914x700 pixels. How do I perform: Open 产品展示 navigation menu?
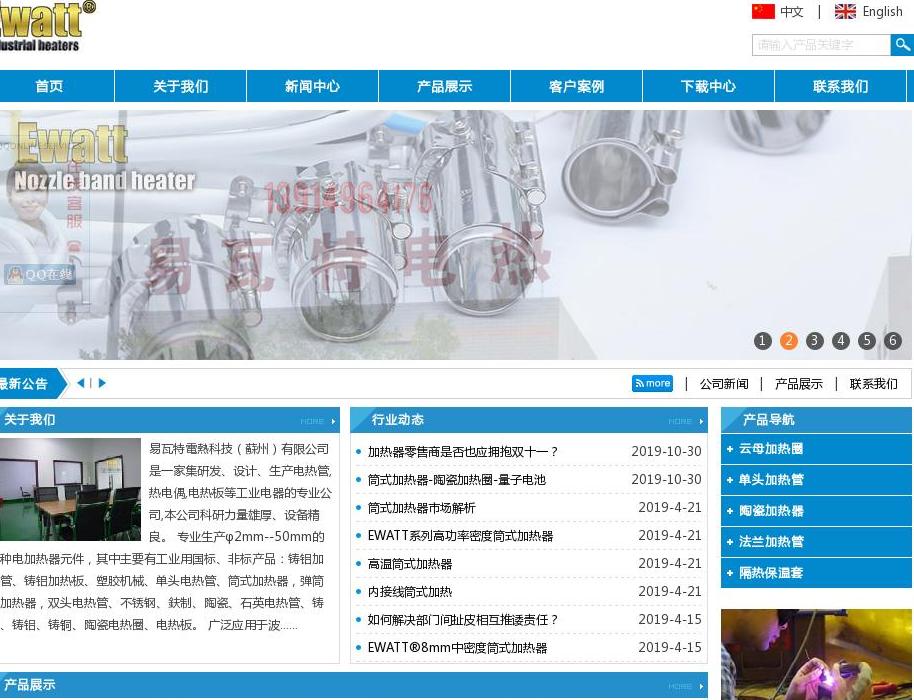coord(444,86)
